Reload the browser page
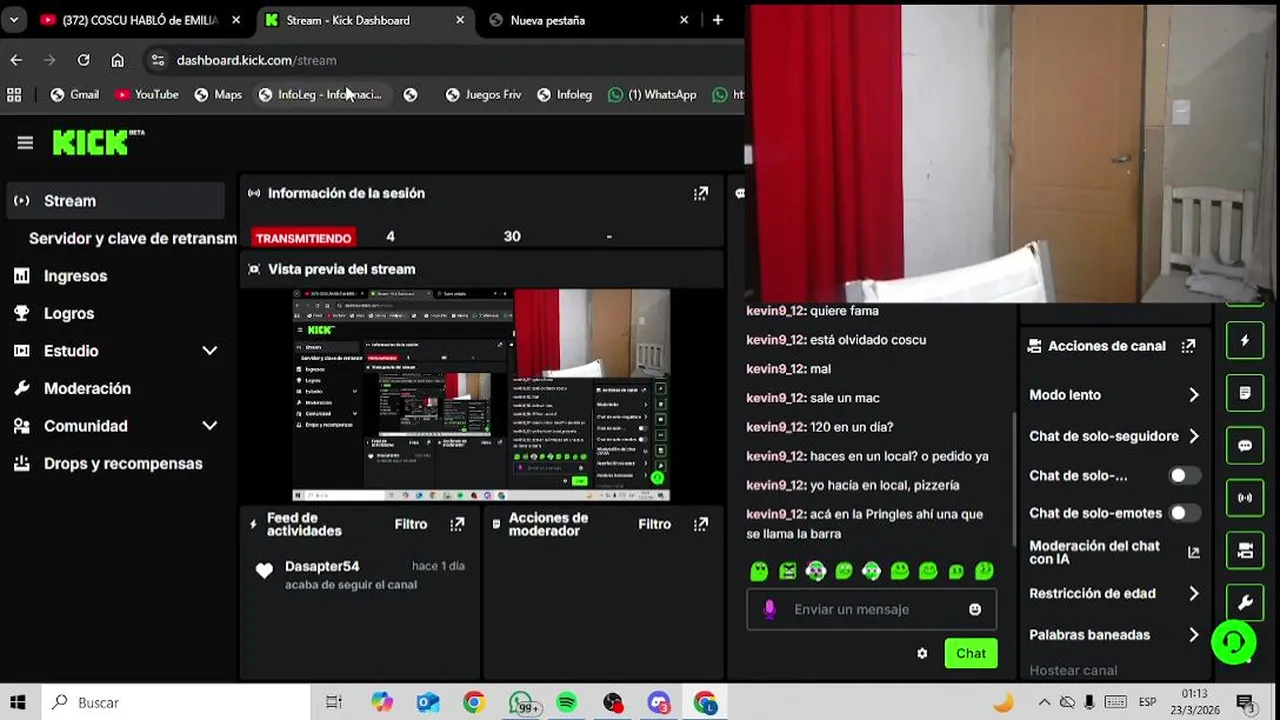 pos(84,60)
